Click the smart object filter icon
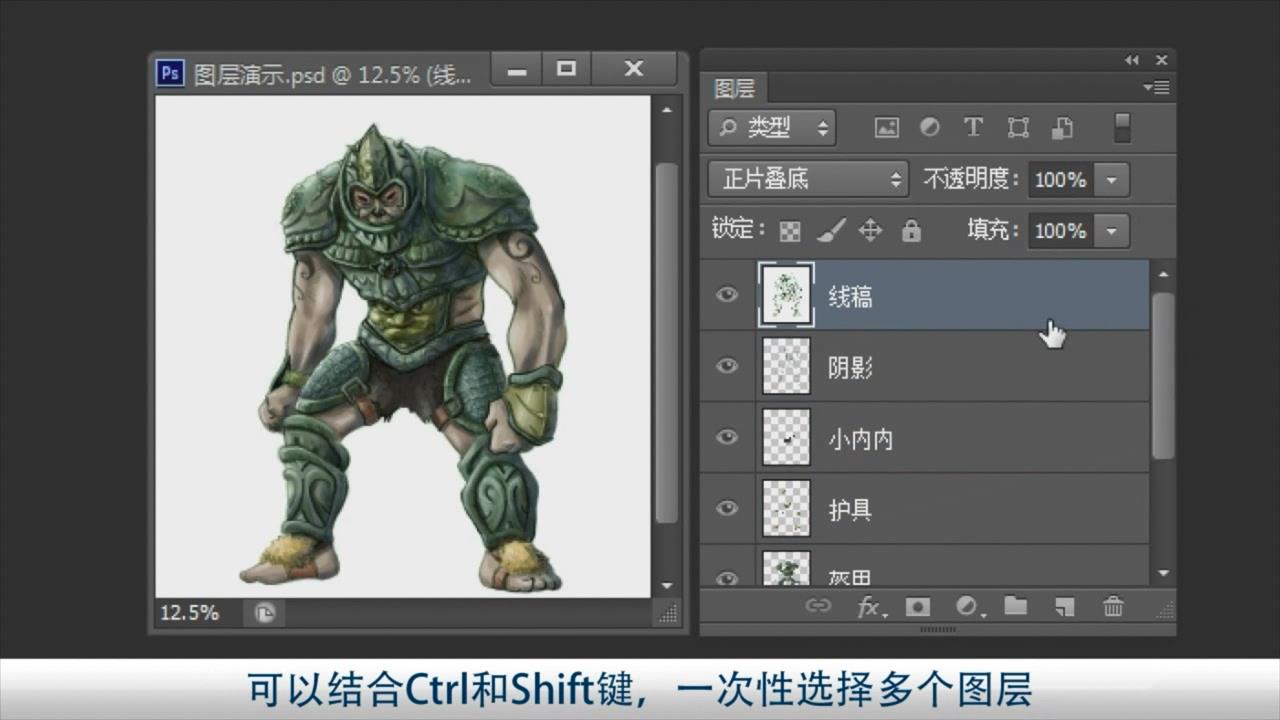Screen dimensions: 1280x720 tap(1062, 127)
